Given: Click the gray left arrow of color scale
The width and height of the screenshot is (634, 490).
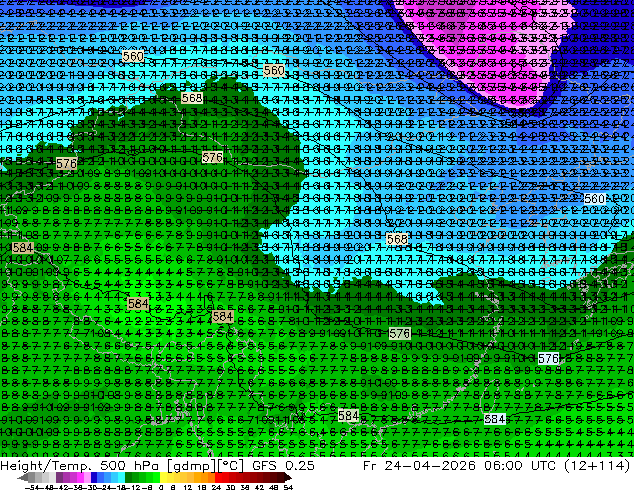Looking at the screenshot, I should [x=23, y=477].
